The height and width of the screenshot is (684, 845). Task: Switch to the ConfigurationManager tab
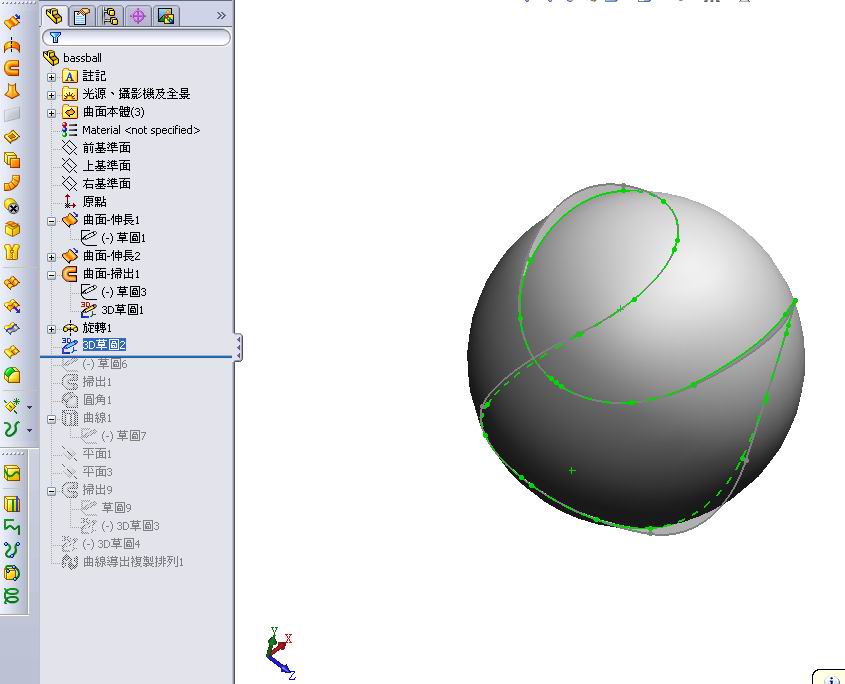click(x=110, y=16)
